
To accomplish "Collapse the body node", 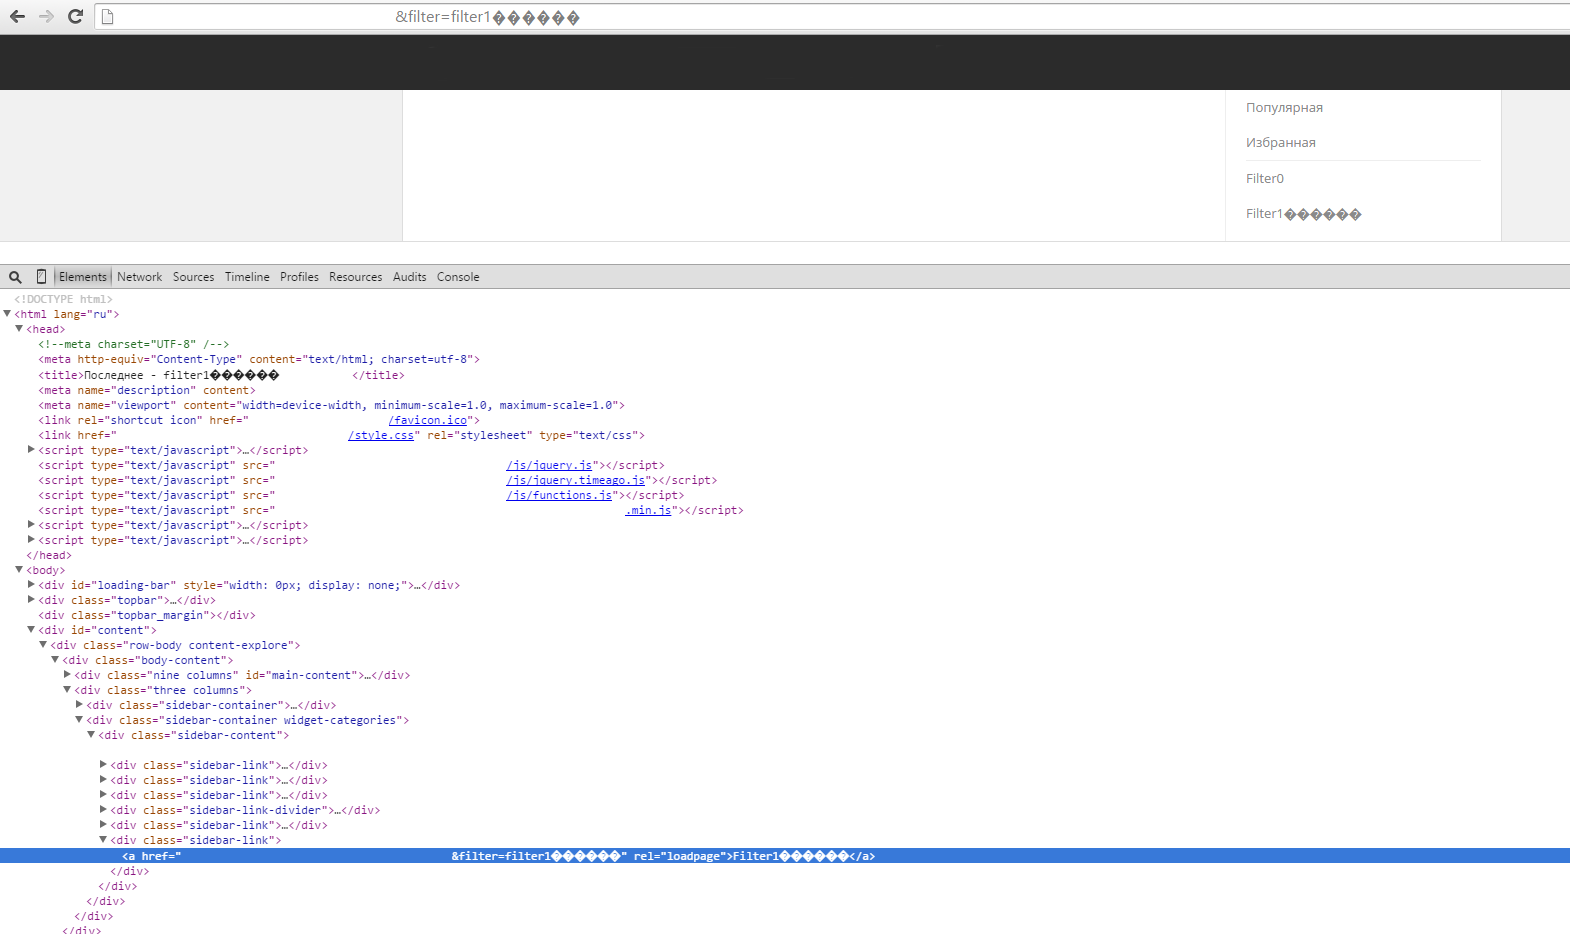I will coord(19,570).
